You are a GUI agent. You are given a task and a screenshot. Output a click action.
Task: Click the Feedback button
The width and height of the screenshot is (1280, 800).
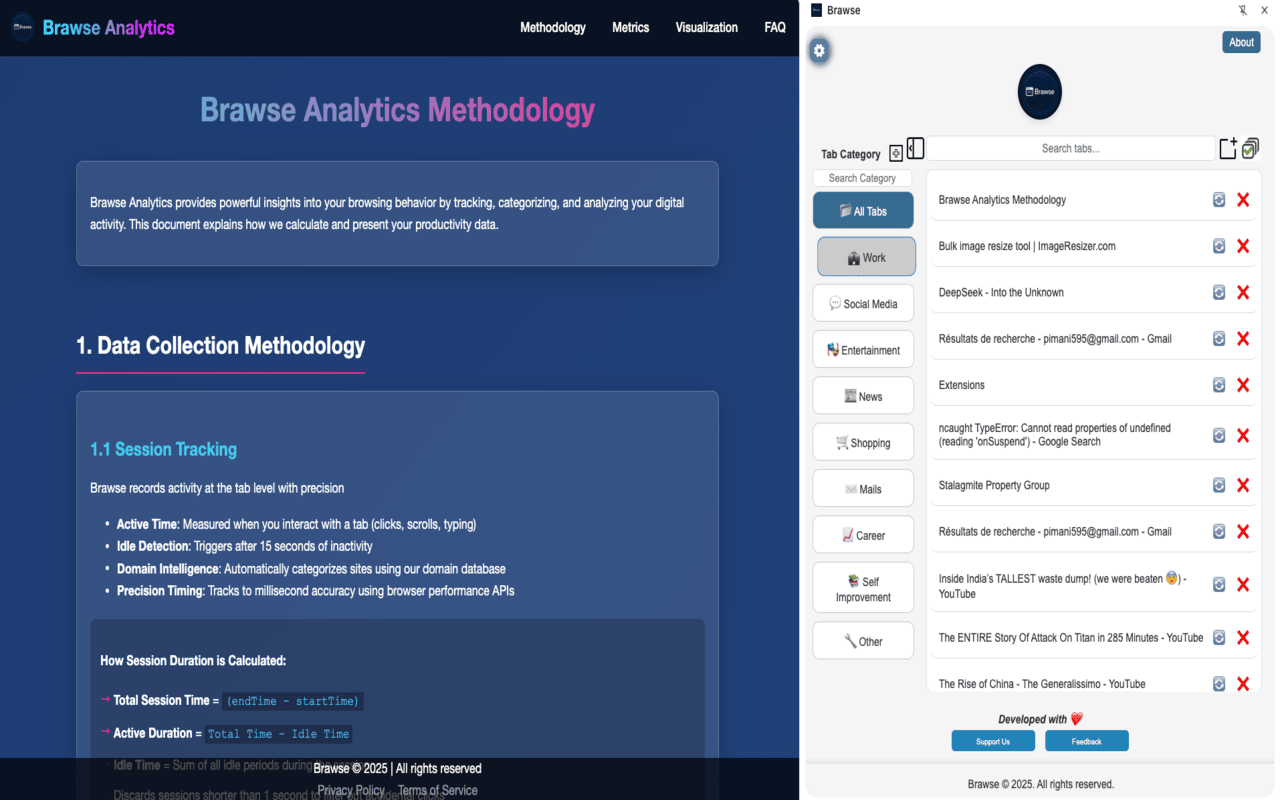(x=1087, y=741)
